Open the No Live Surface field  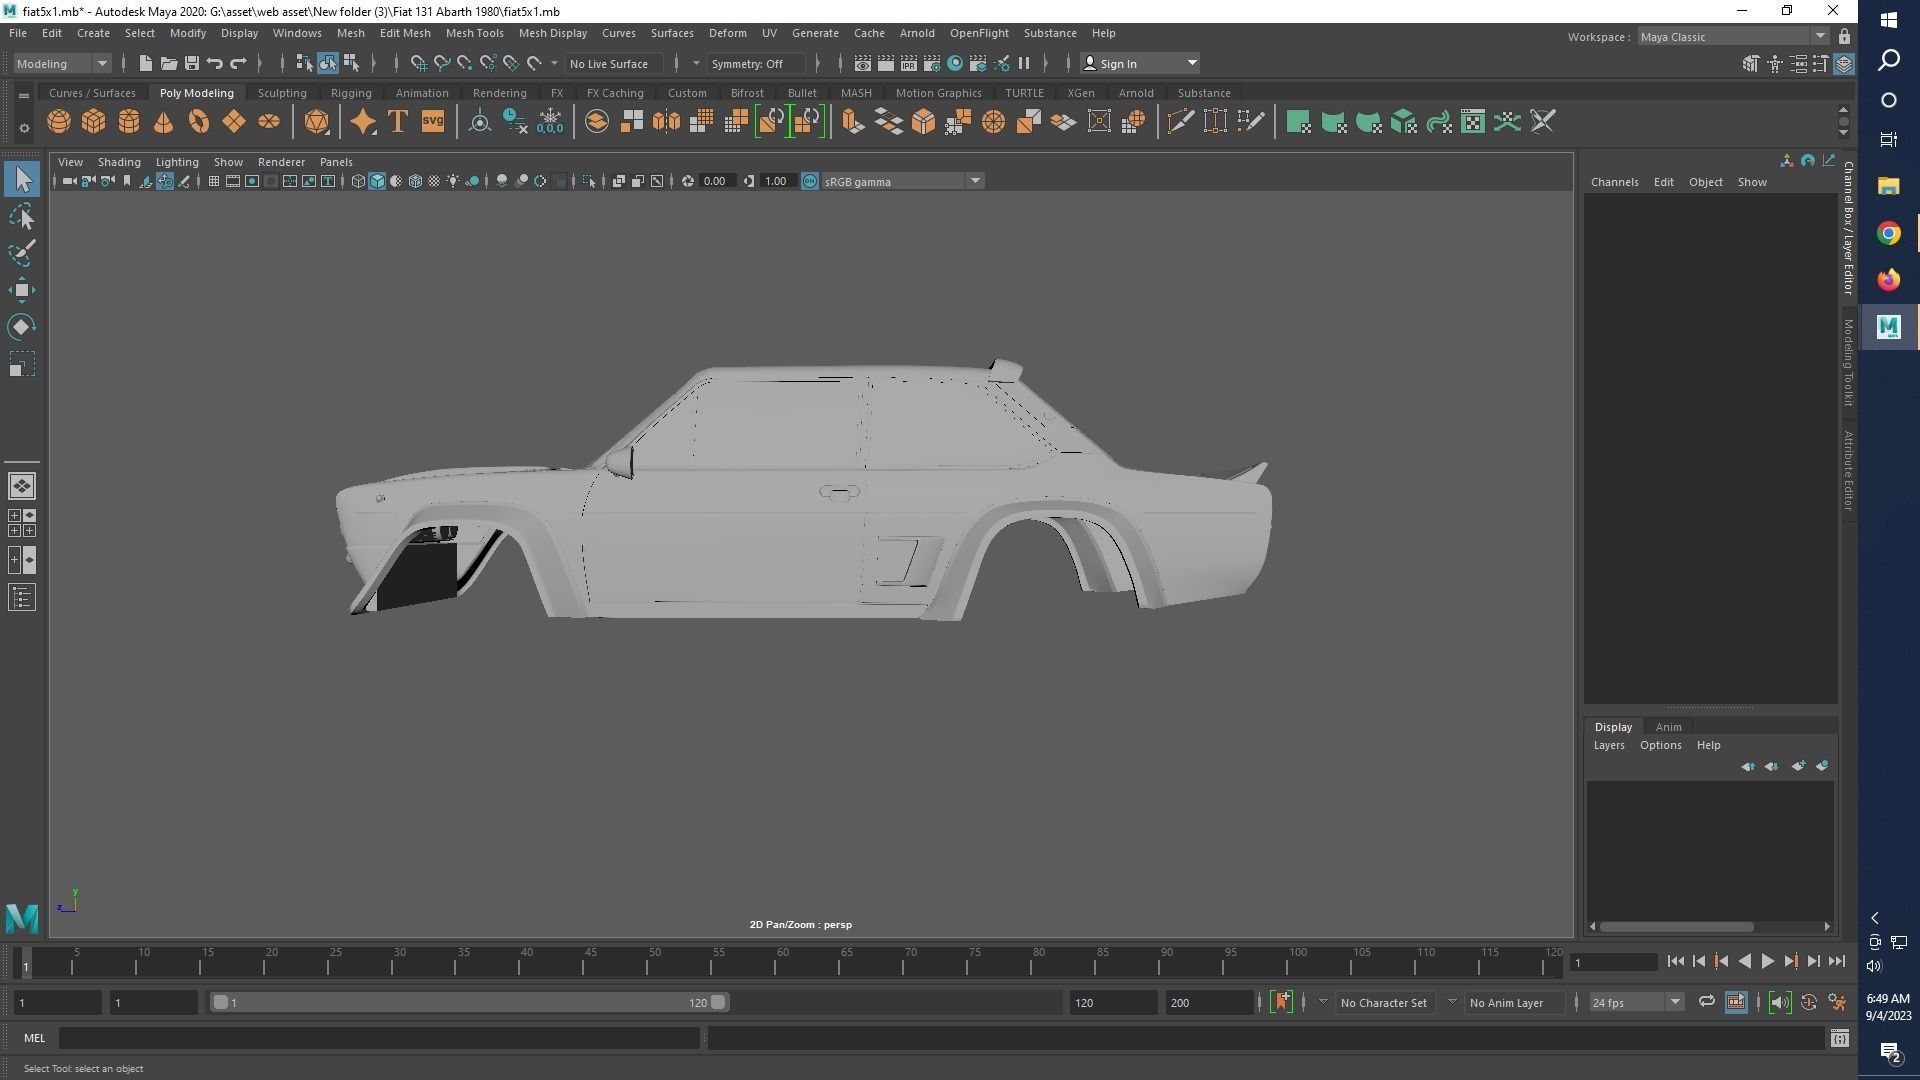click(614, 64)
